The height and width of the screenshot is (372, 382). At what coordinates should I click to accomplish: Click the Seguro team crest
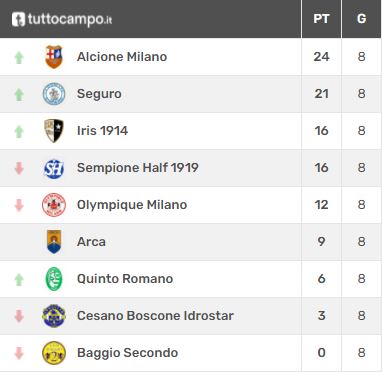(x=54, y=94)
